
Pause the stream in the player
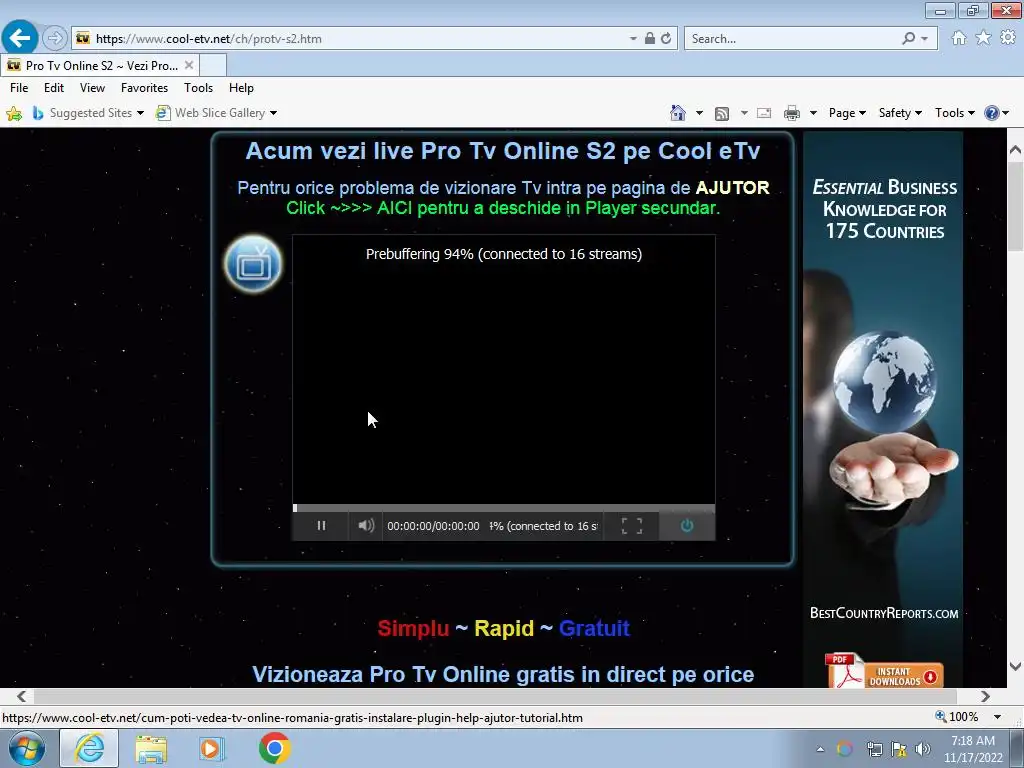(x=321, y=526)
